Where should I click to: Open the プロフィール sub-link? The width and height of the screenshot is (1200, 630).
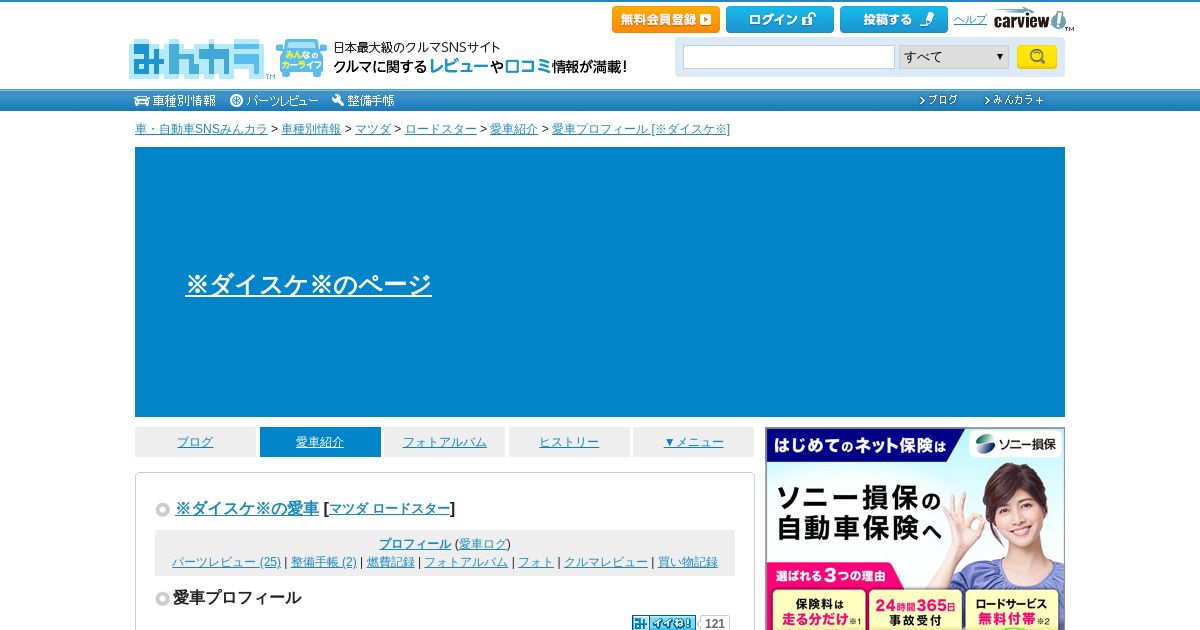click(415, 544)
